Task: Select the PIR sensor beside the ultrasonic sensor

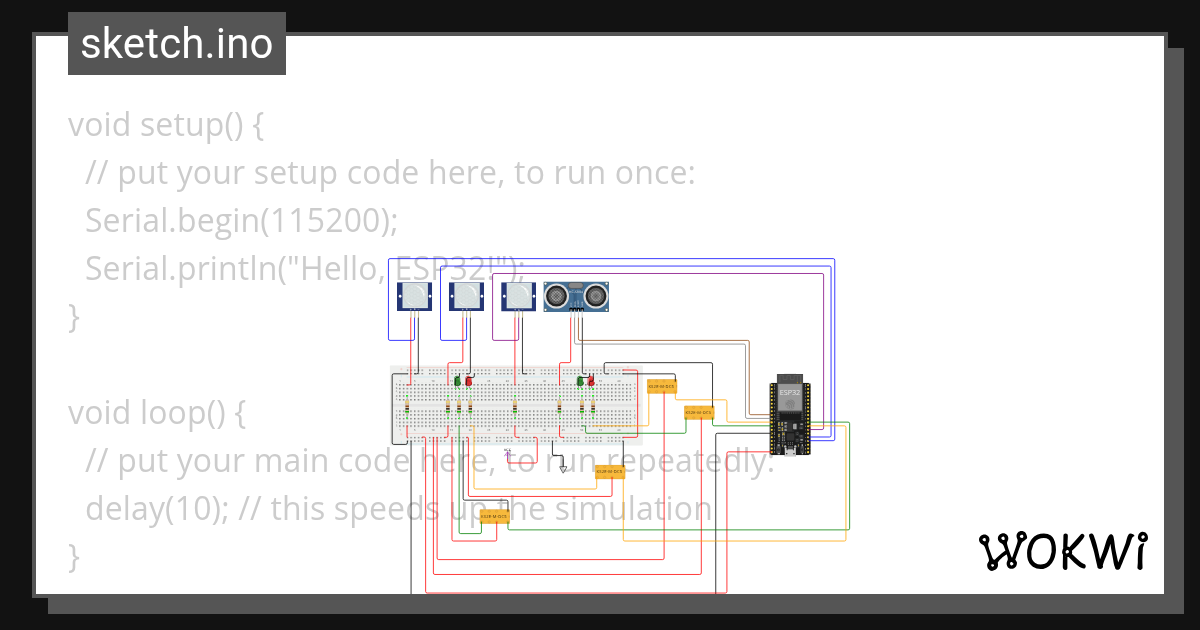Action: tap(518, 296)
